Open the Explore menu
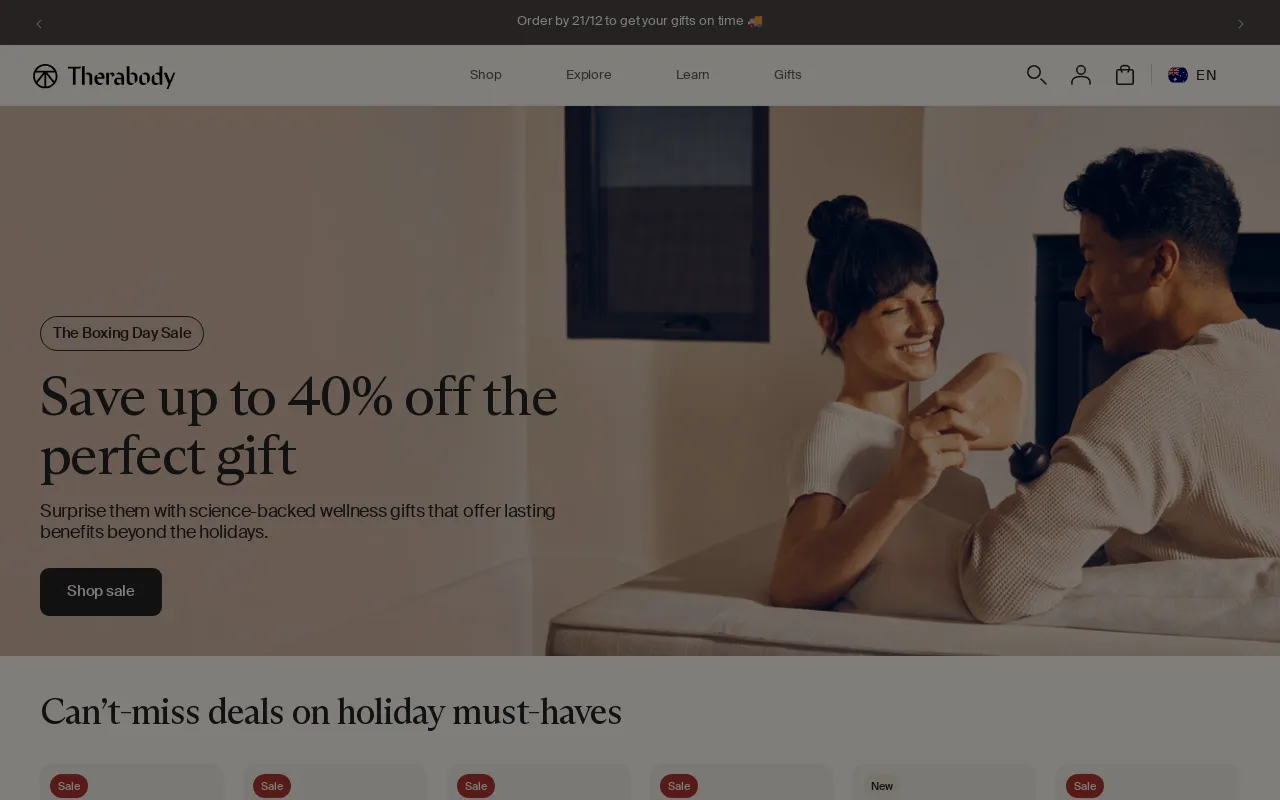1280x800 pixels. coord(589,75)
